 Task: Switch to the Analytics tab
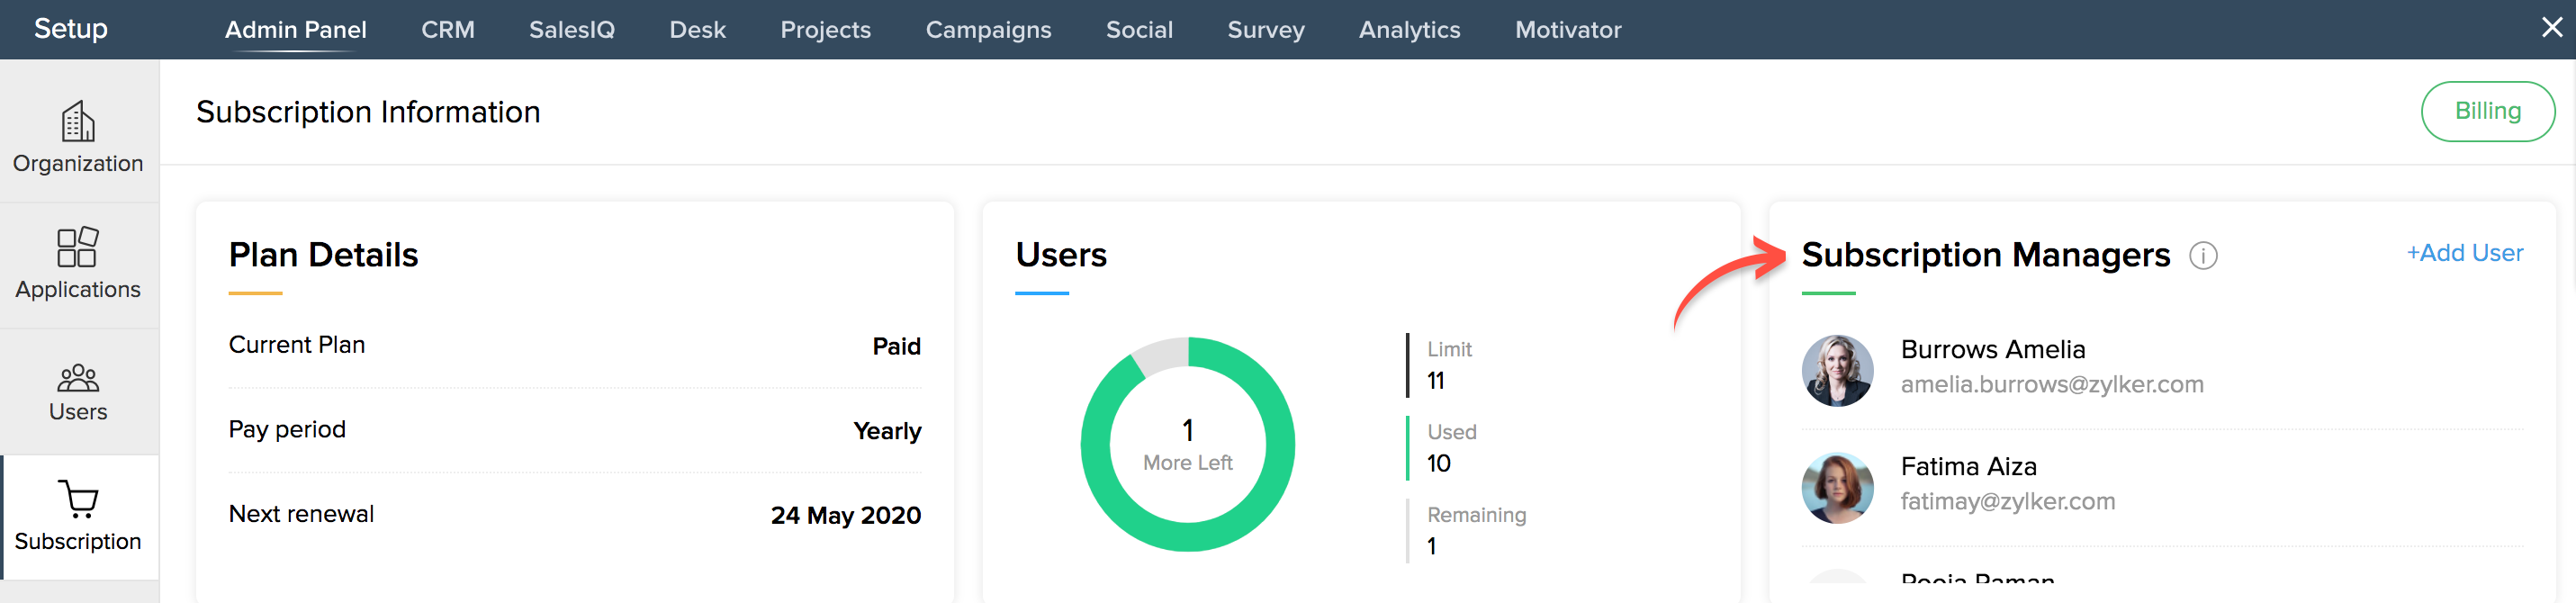1409,30
